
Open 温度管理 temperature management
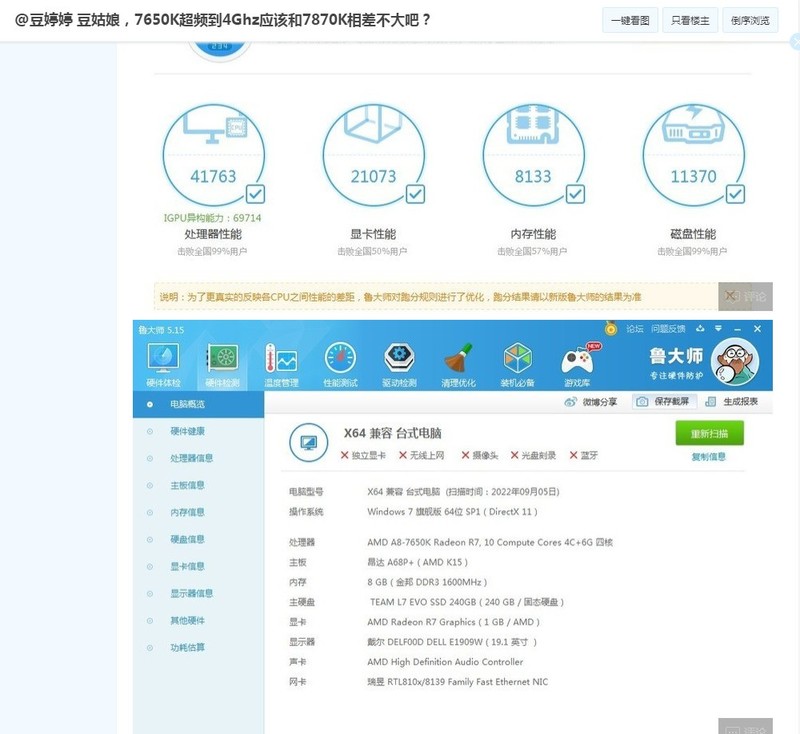tap(281, 364)
